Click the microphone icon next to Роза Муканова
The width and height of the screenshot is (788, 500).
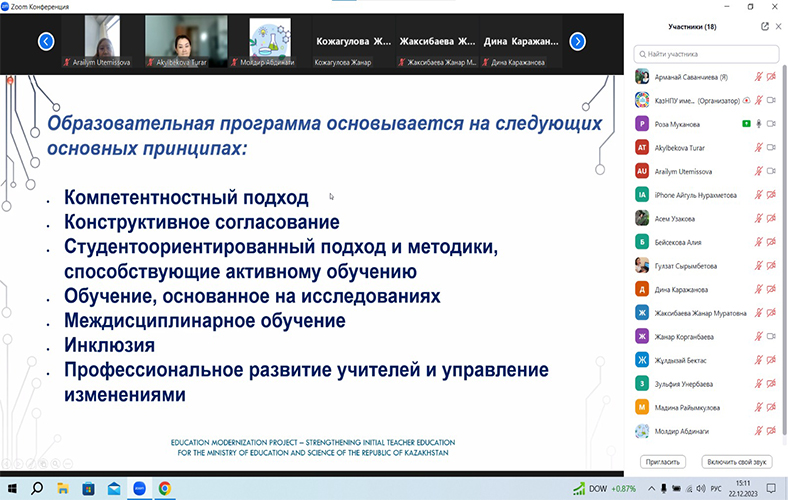pyautogui.click(x=758, y=124)
